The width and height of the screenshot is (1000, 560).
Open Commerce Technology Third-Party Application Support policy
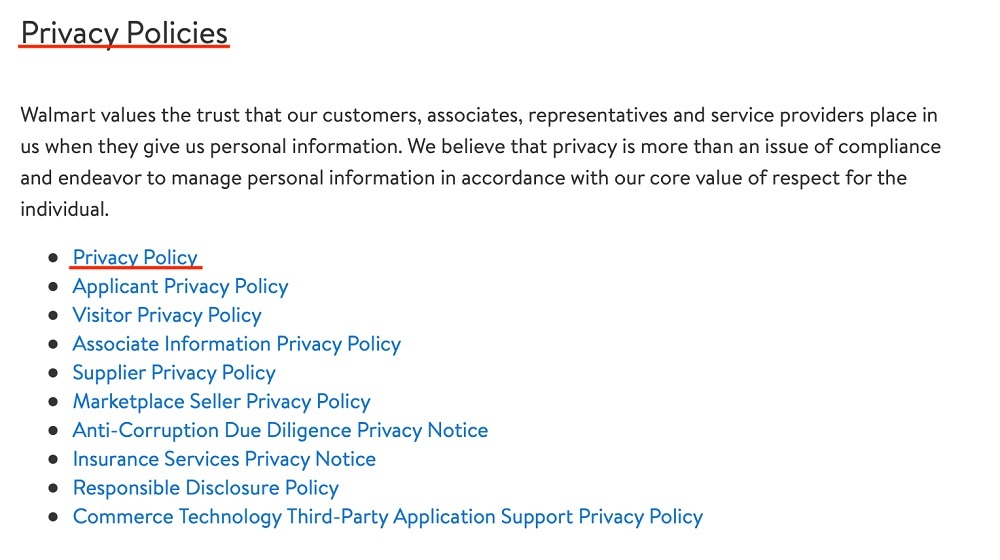388,516
